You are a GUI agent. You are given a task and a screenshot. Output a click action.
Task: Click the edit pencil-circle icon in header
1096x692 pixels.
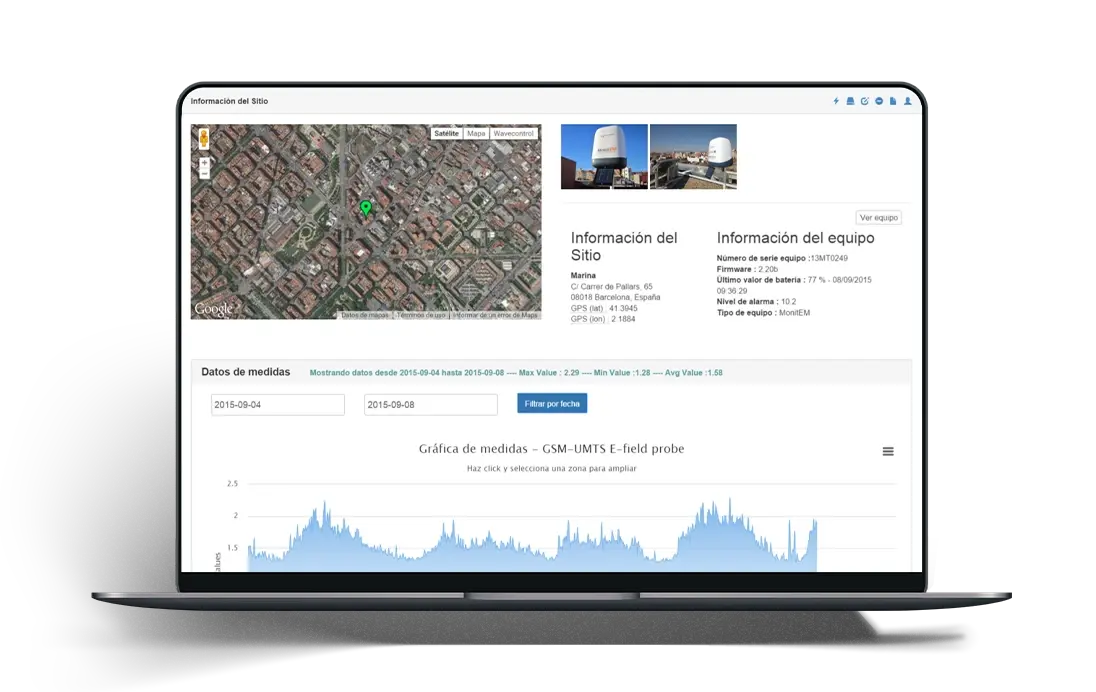(x=865, y=101)
